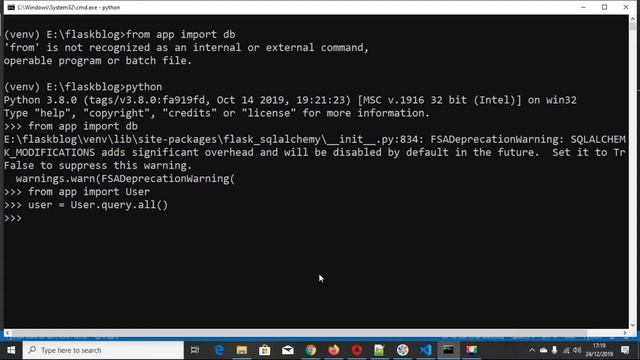The width and height of the screenshot is (640, 360).
Task: Click the microphone tray icon
Action: (554, 350)
